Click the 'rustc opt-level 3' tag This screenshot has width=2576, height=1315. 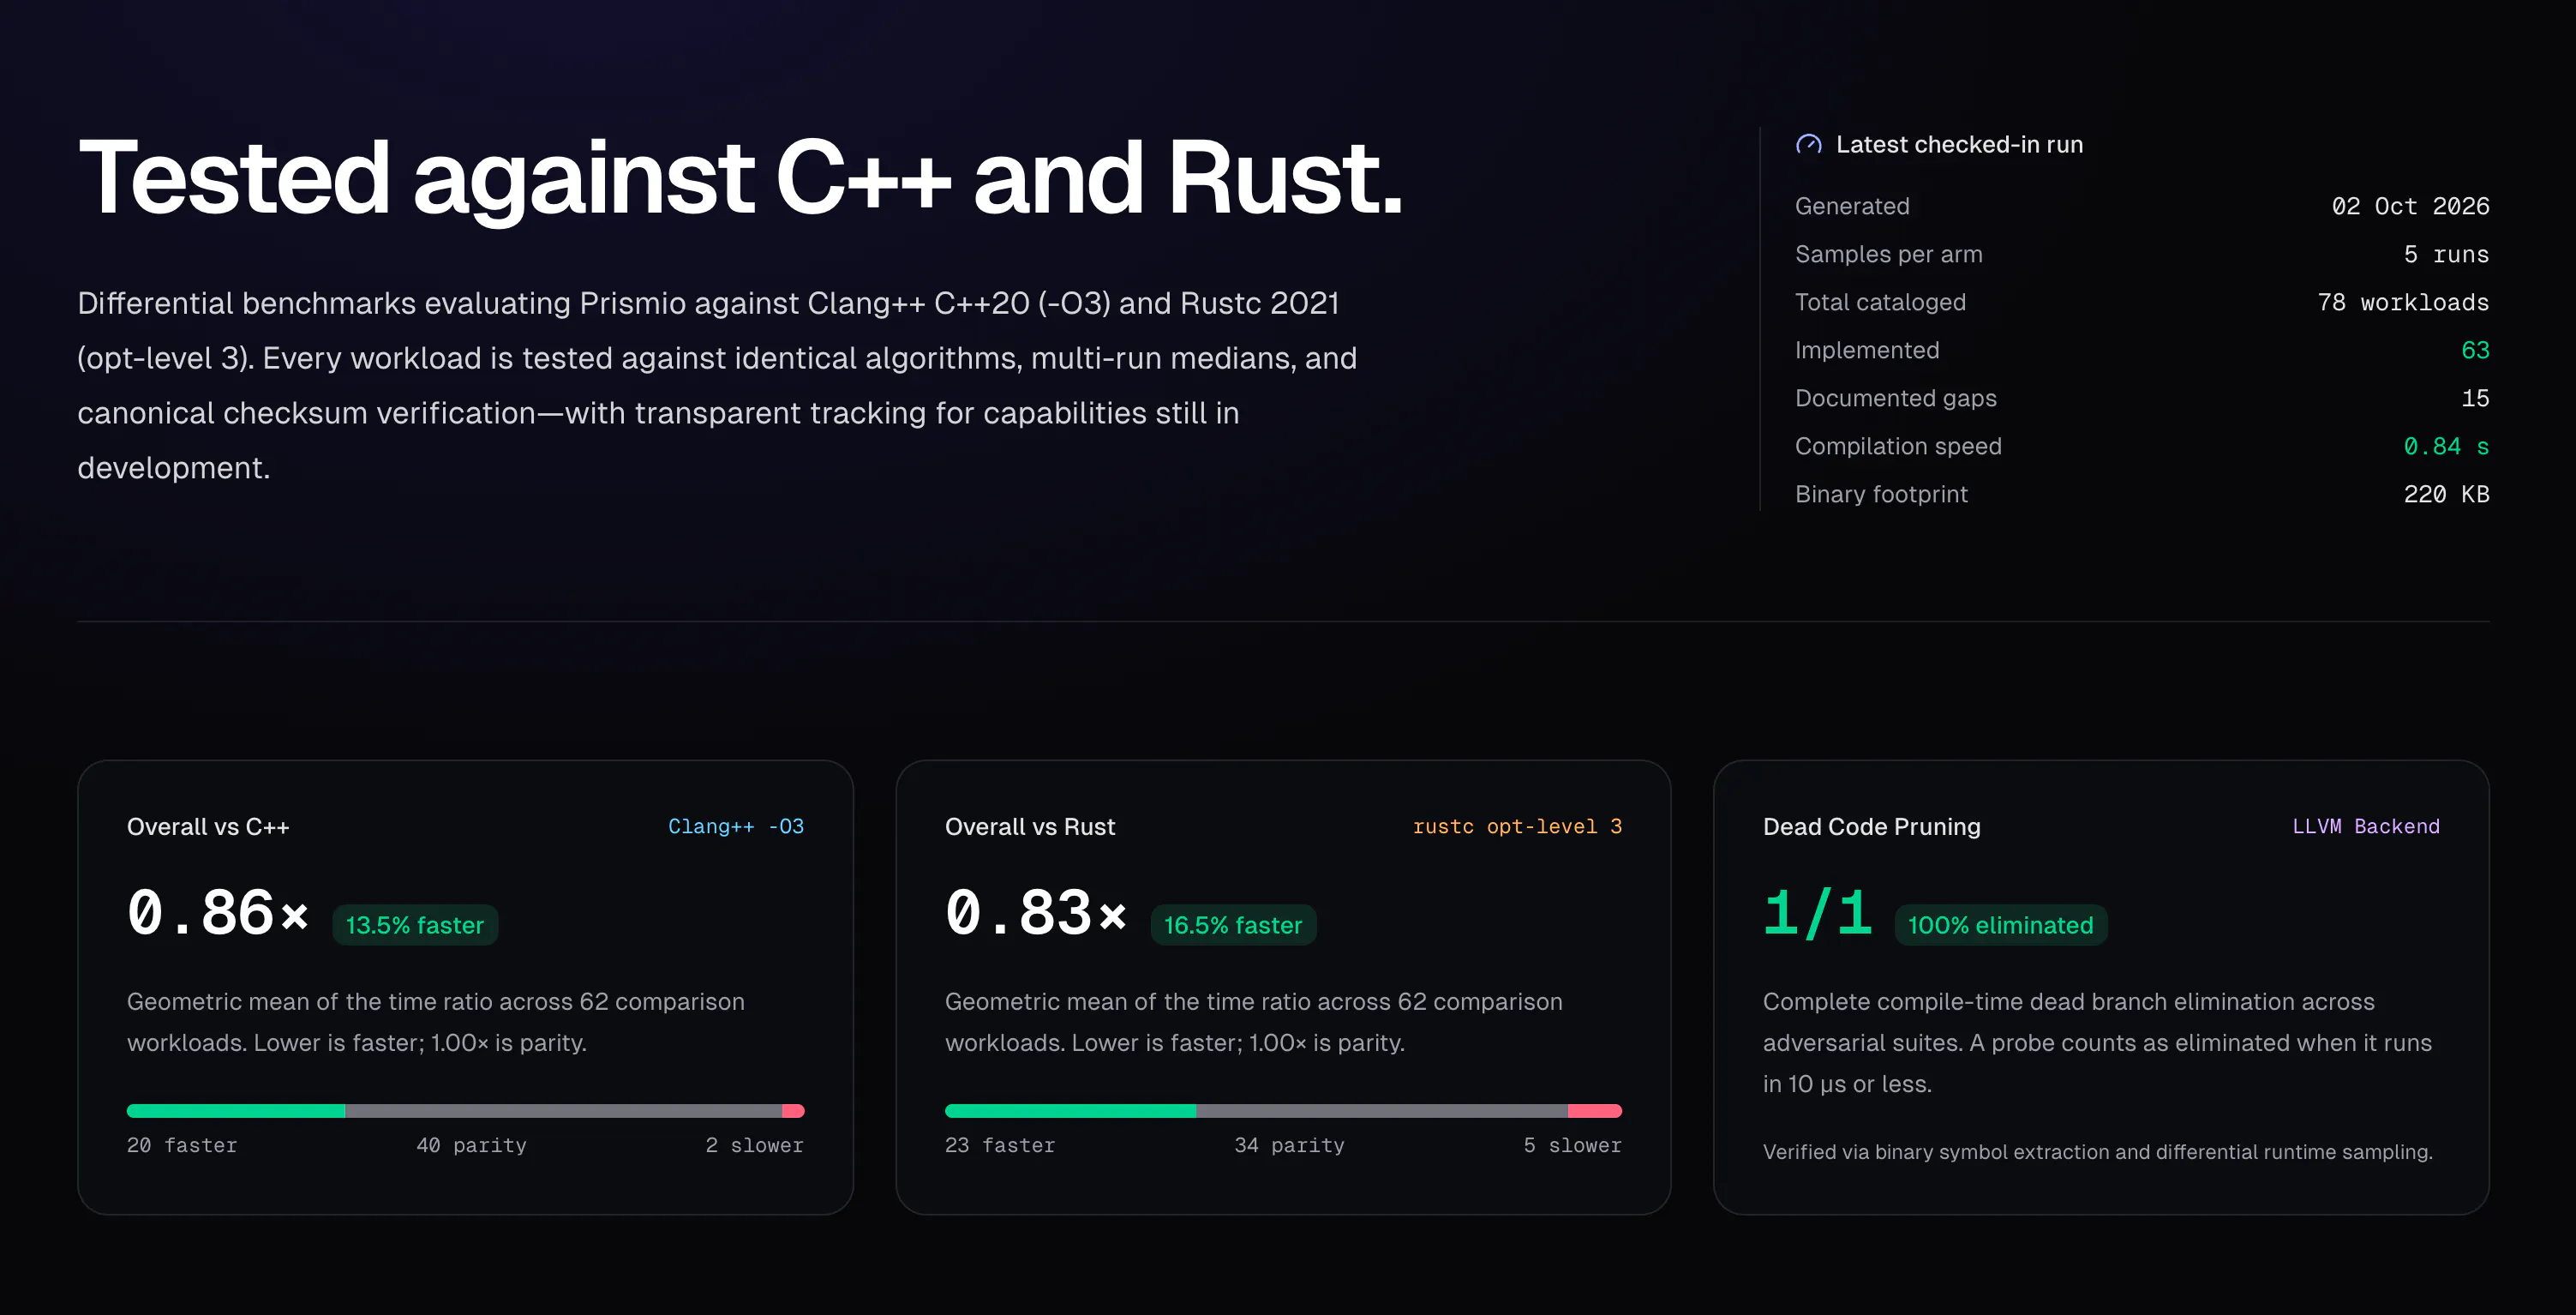pyautogui.click(x=1517, y=826)
